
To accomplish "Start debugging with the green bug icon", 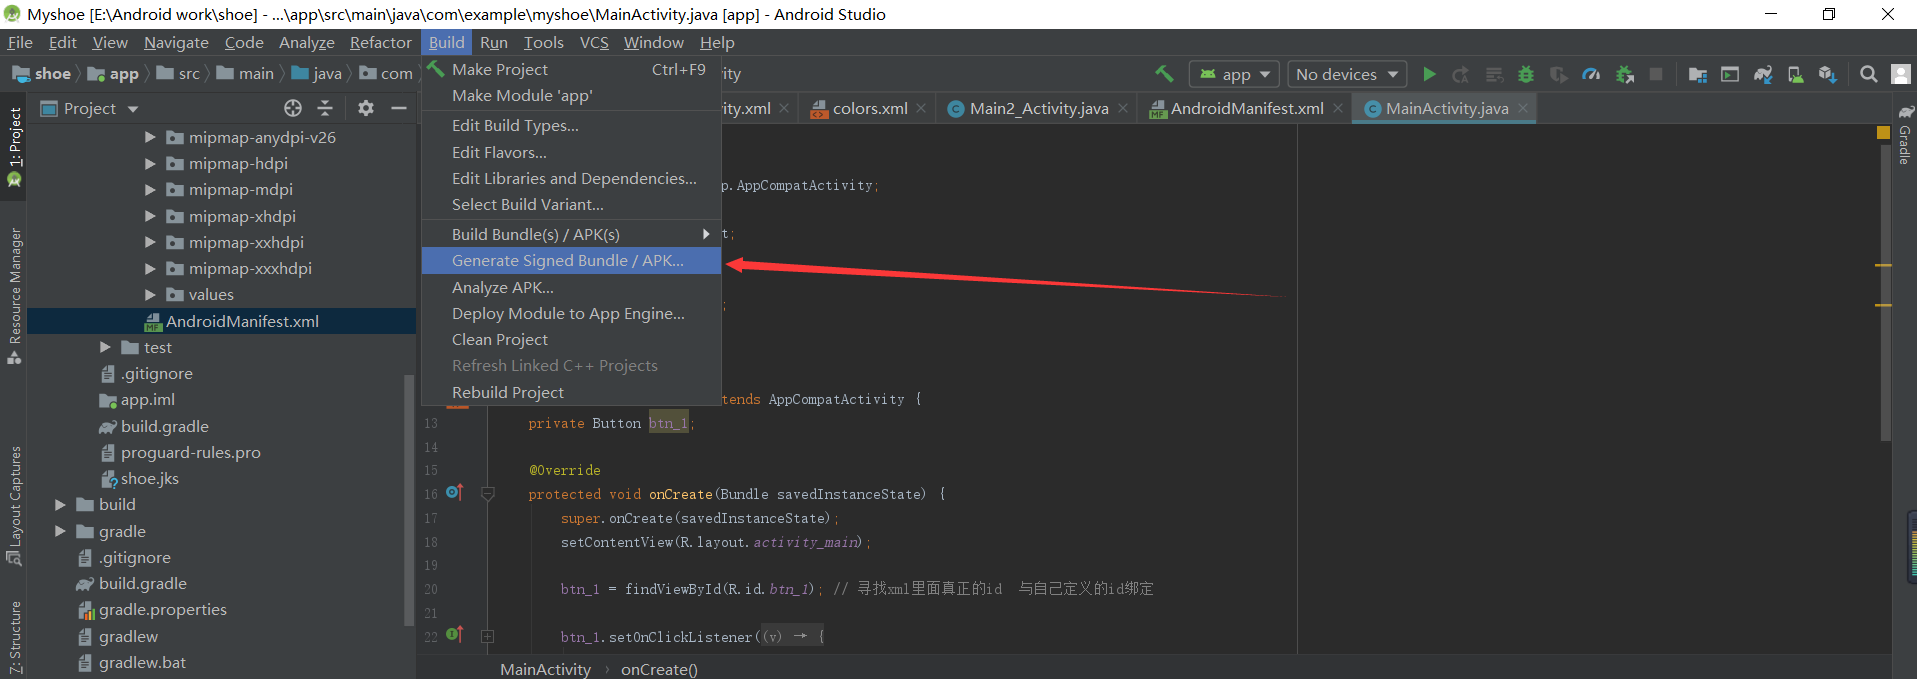I will tap(1526, 74).
